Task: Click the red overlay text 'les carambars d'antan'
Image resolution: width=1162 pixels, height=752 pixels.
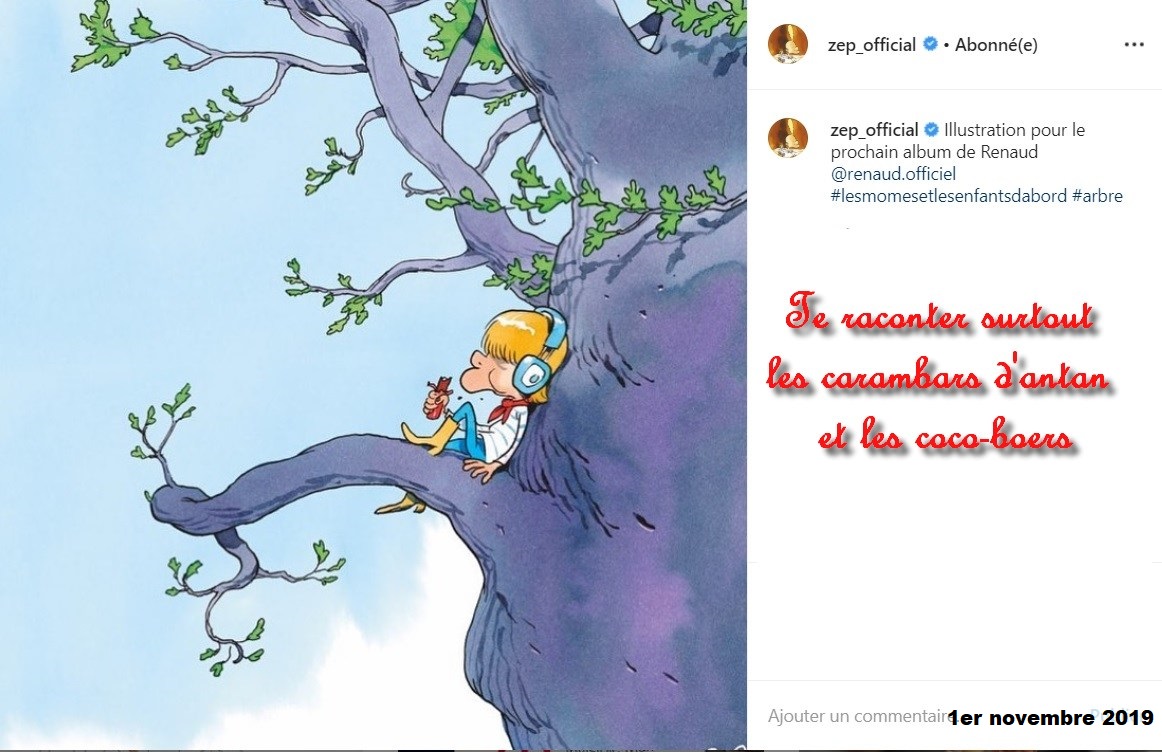Action: pyautogui.click(x=937, y=376)
